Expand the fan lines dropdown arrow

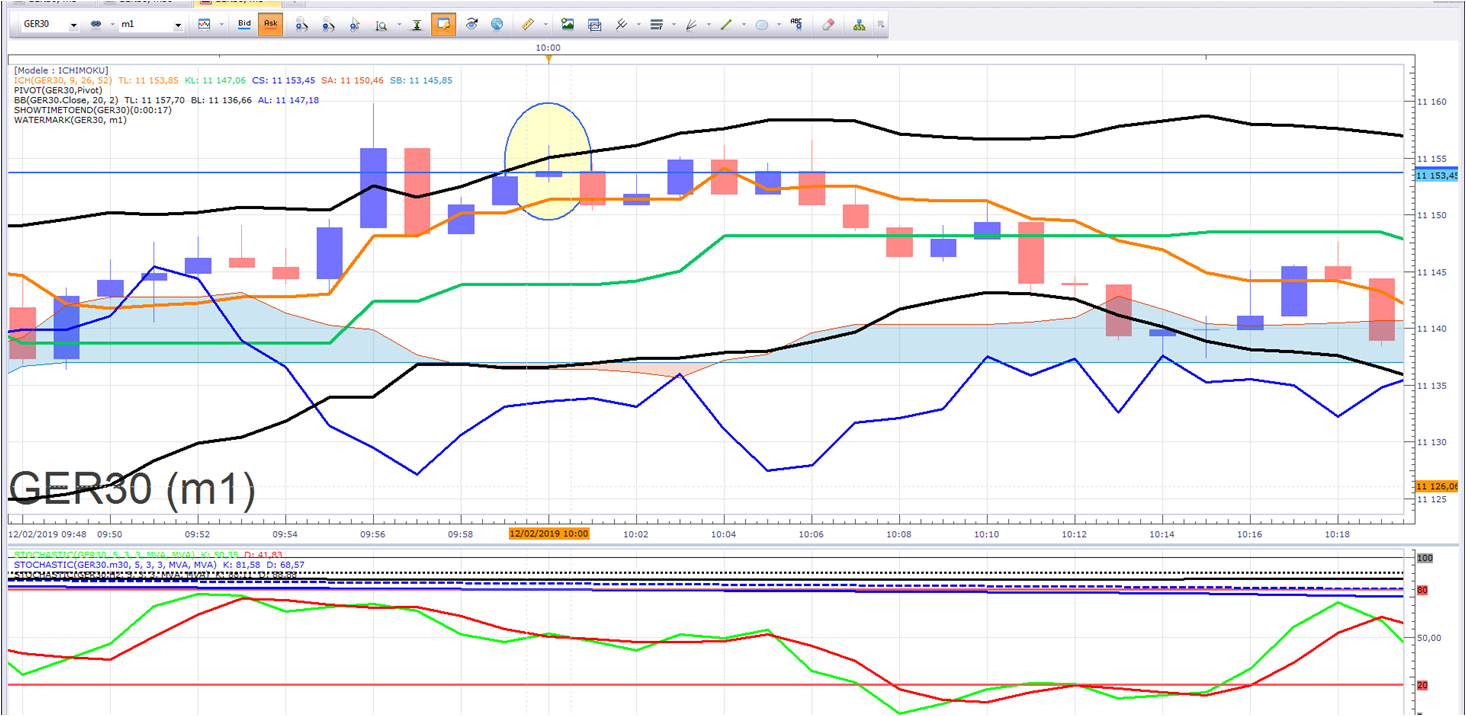point(708,25)
